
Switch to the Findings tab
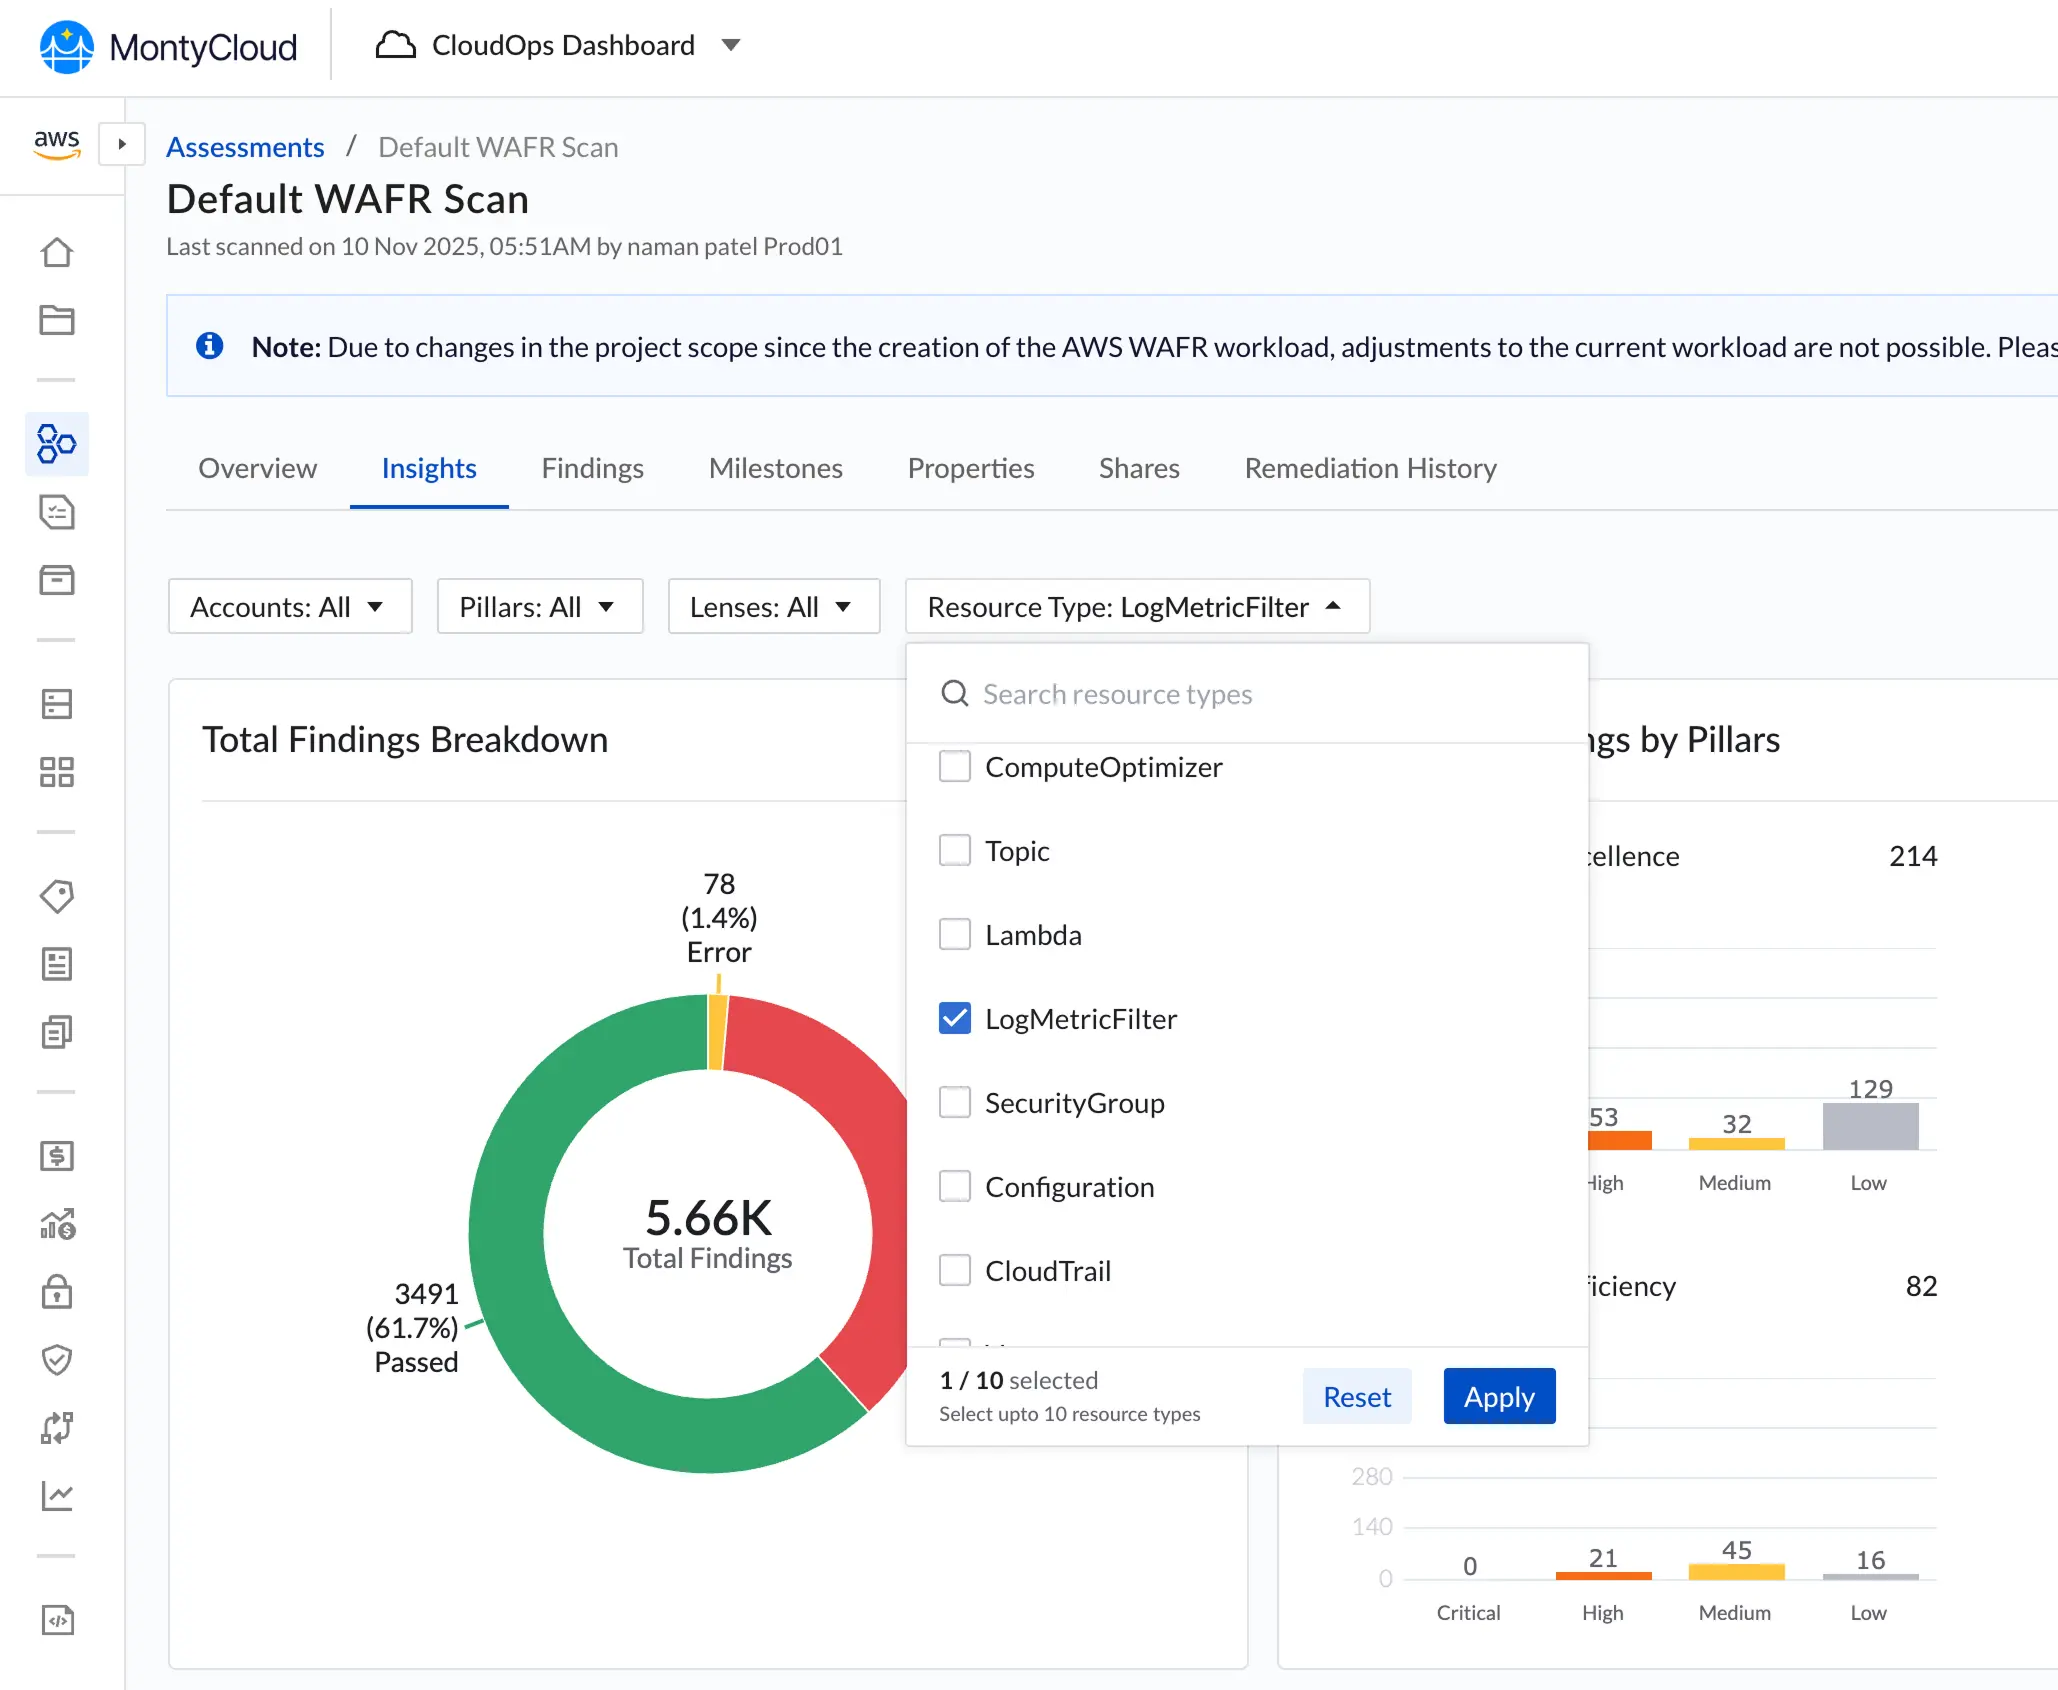(x=592, y=468)
